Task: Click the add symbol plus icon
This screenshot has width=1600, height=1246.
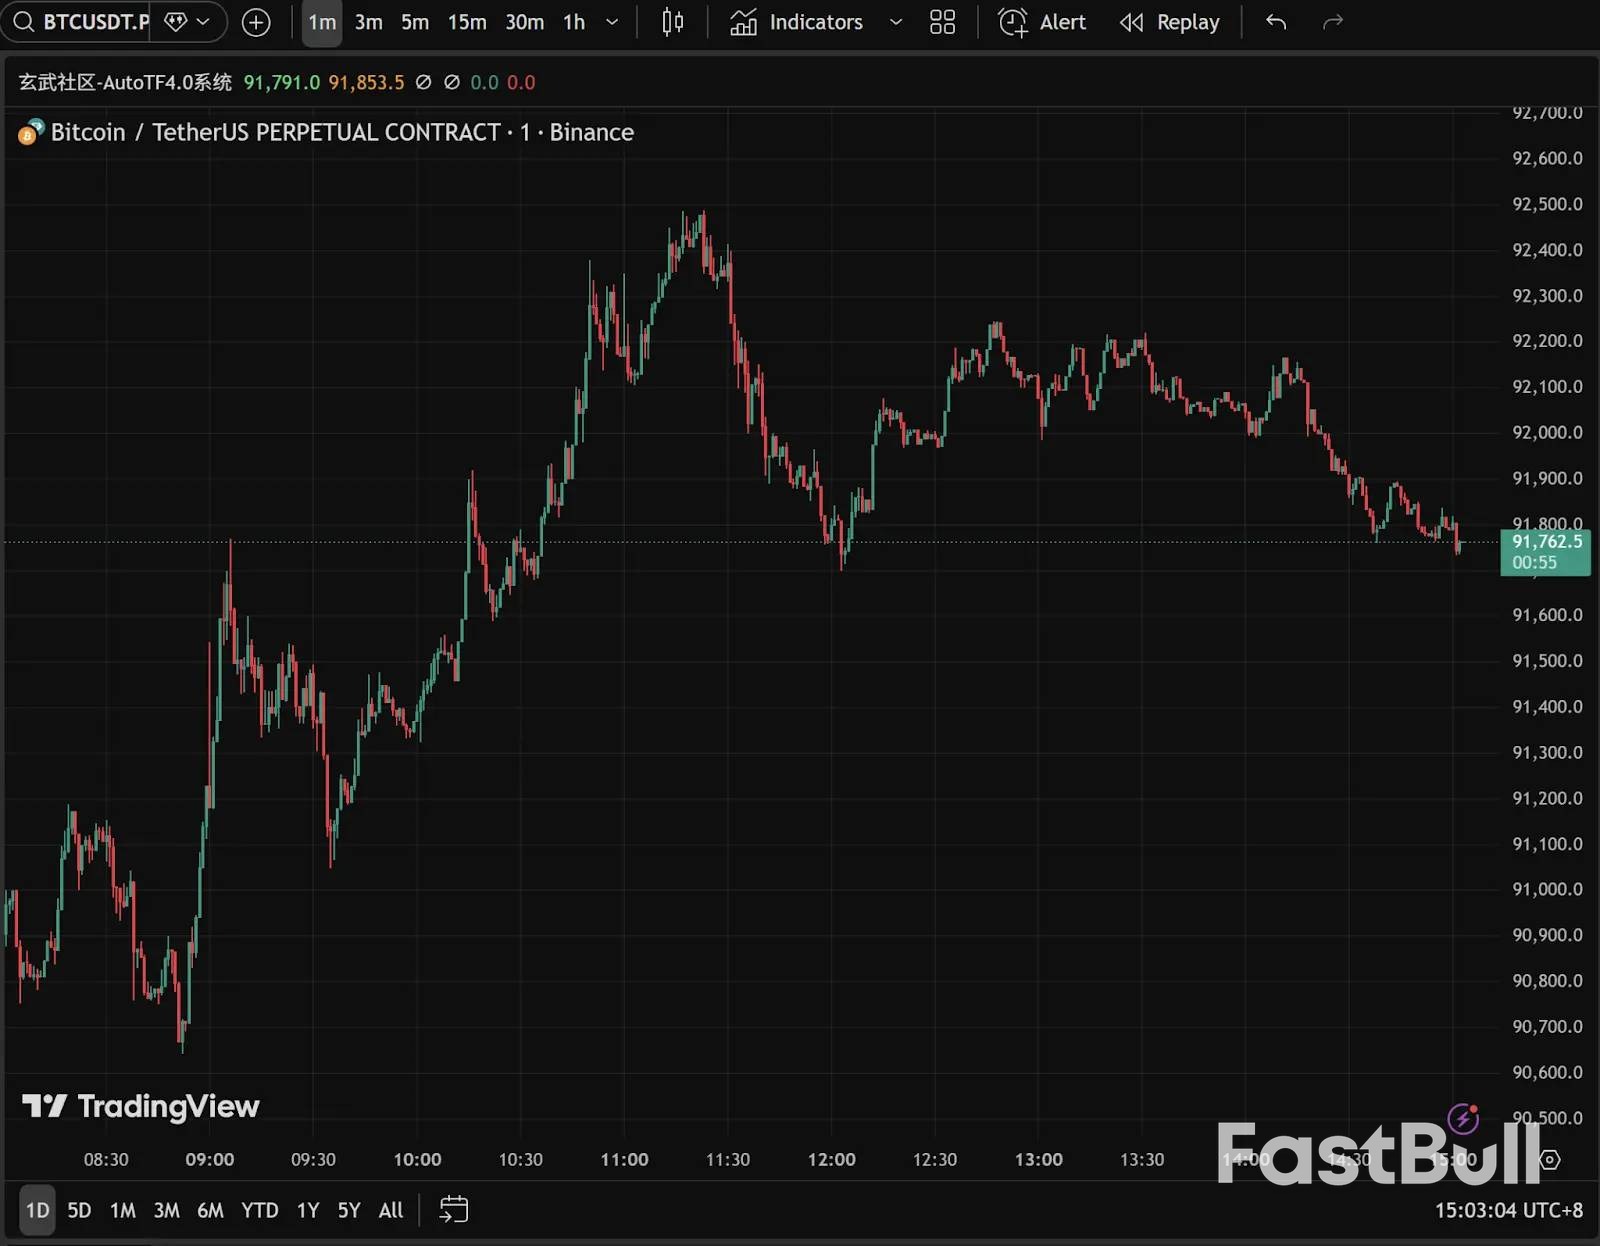Action: pyautogui.click(x=256, y=22)
